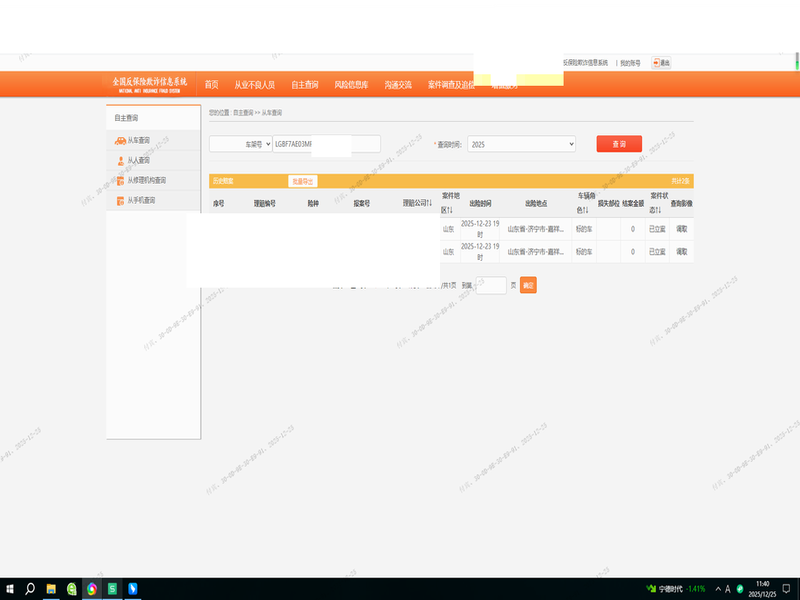
Task: Select 从修理机构查询 in the sidebar
Action: tap(146, 181)
